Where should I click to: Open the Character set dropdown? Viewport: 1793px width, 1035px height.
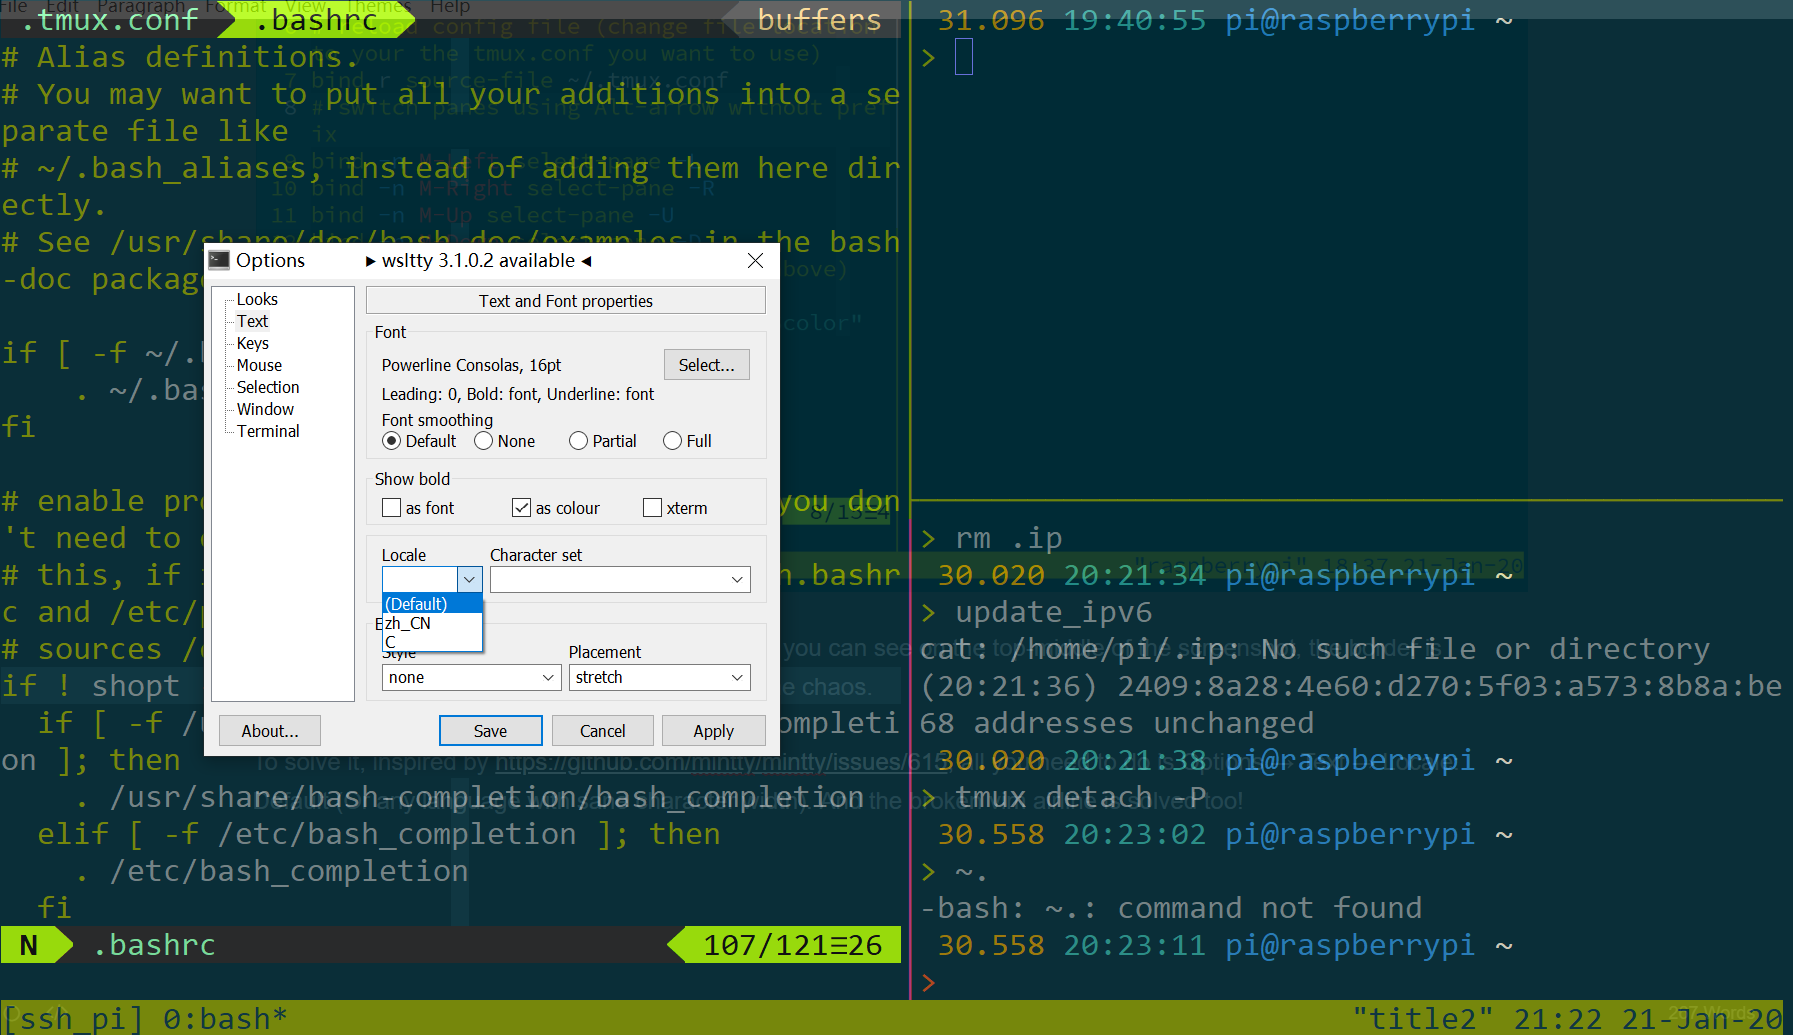click(x=620, y=579)
